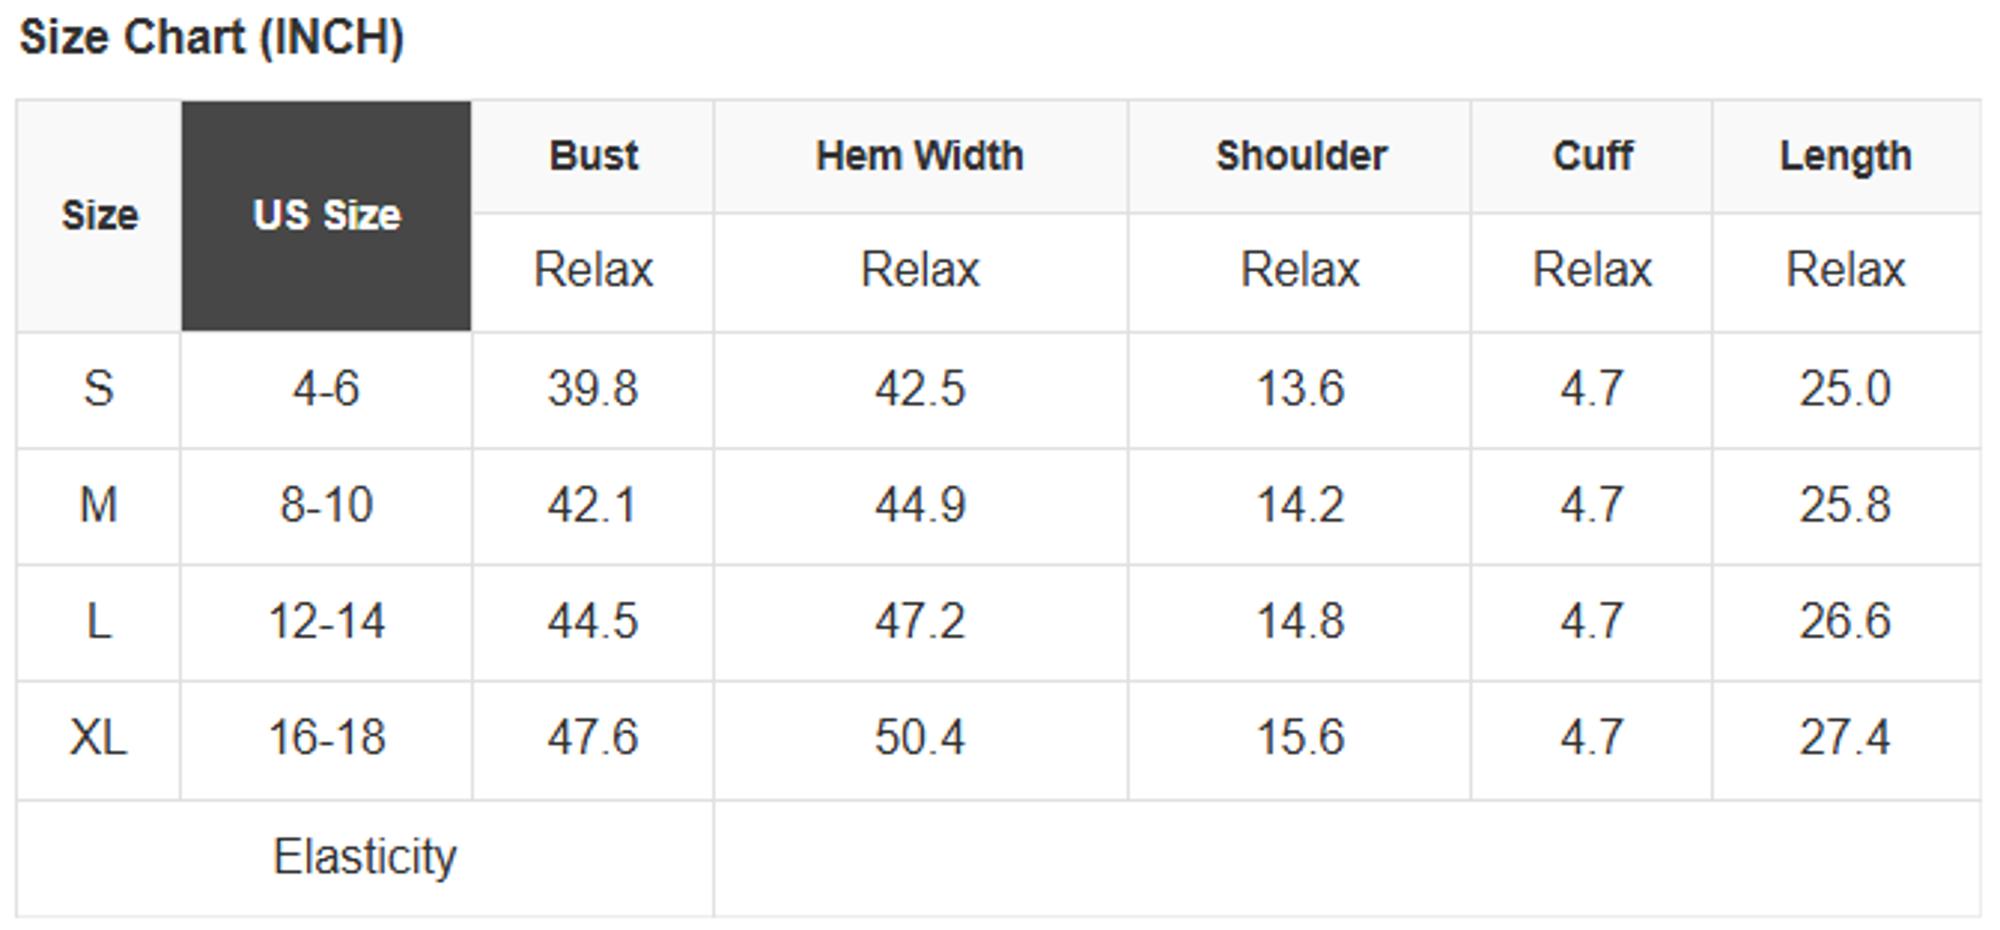Click the "XL" size row label
Viewport: 2000px width, 930px height.
click(x=98, y=738)
